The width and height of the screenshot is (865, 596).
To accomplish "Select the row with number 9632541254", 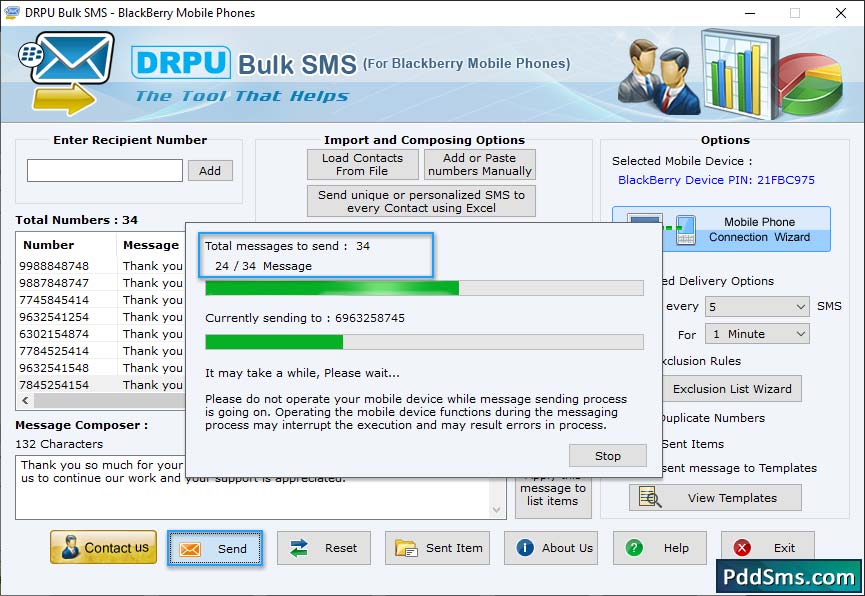I will (x=101, y=317).
